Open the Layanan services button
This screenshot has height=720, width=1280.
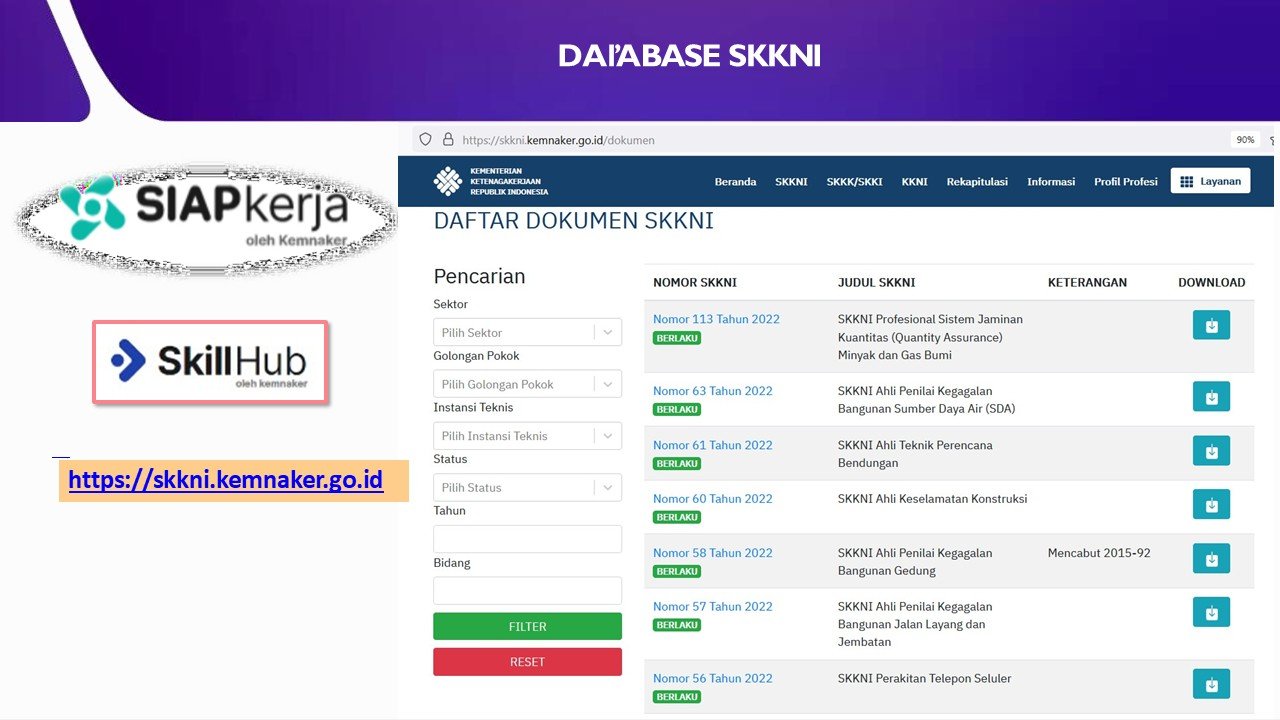click(1210, 181)
